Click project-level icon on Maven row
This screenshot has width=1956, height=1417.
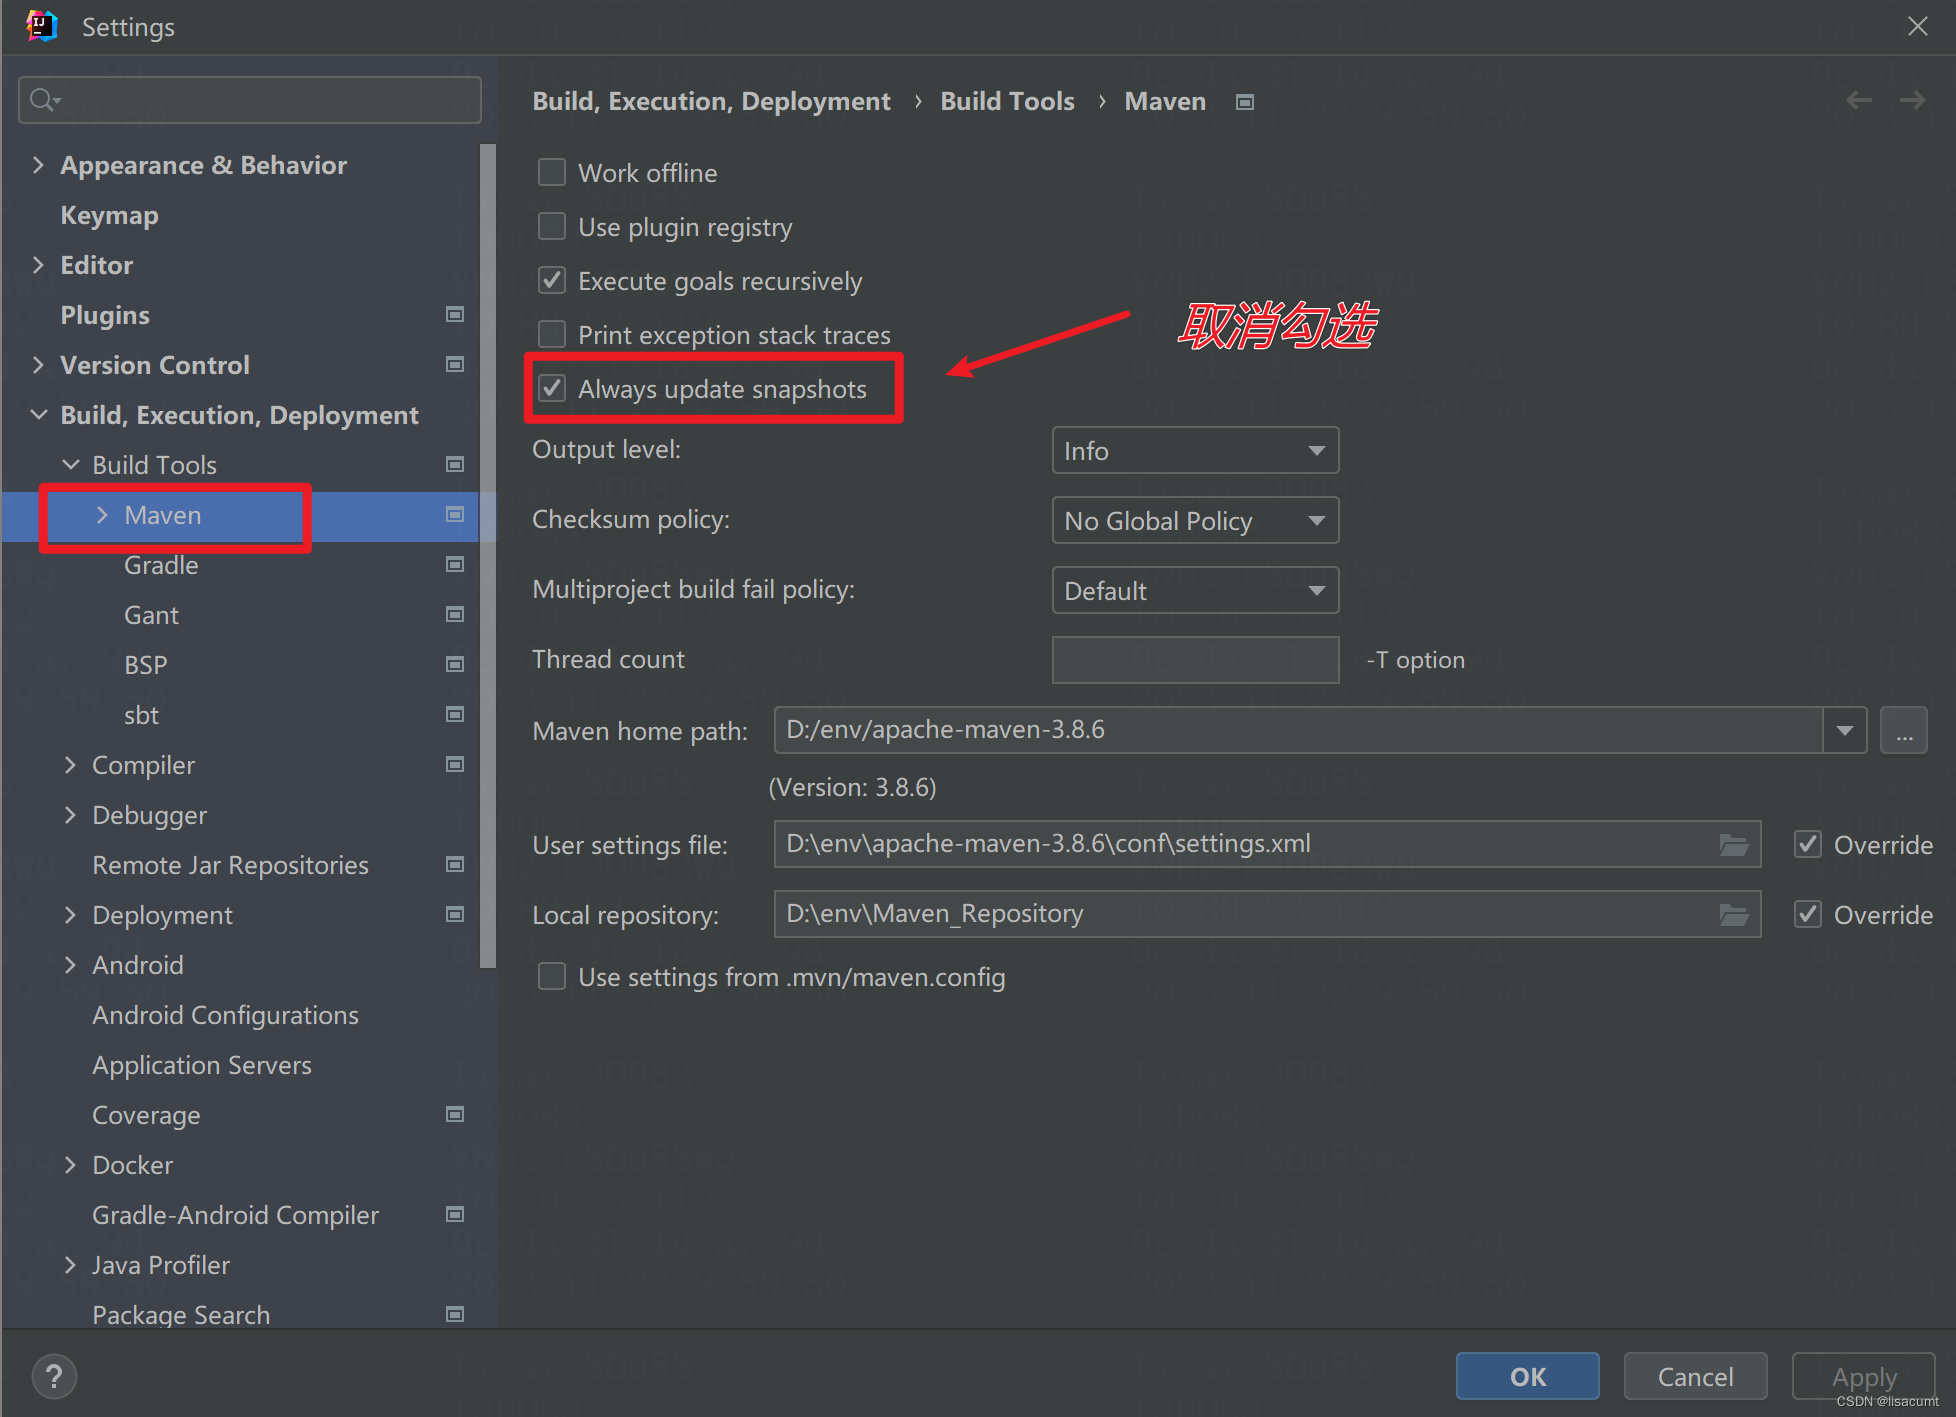(455, 514)
